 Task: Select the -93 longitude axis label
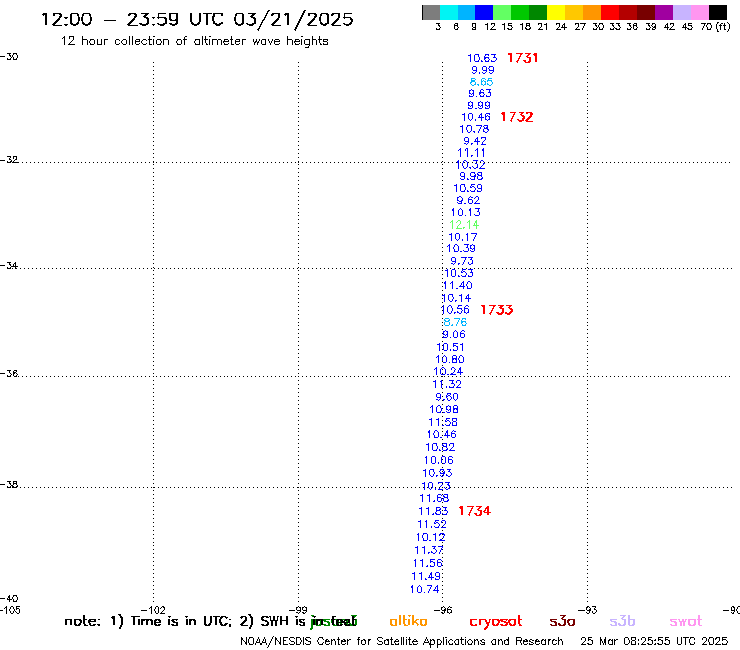pyautogui.click(x=588, y=609)
